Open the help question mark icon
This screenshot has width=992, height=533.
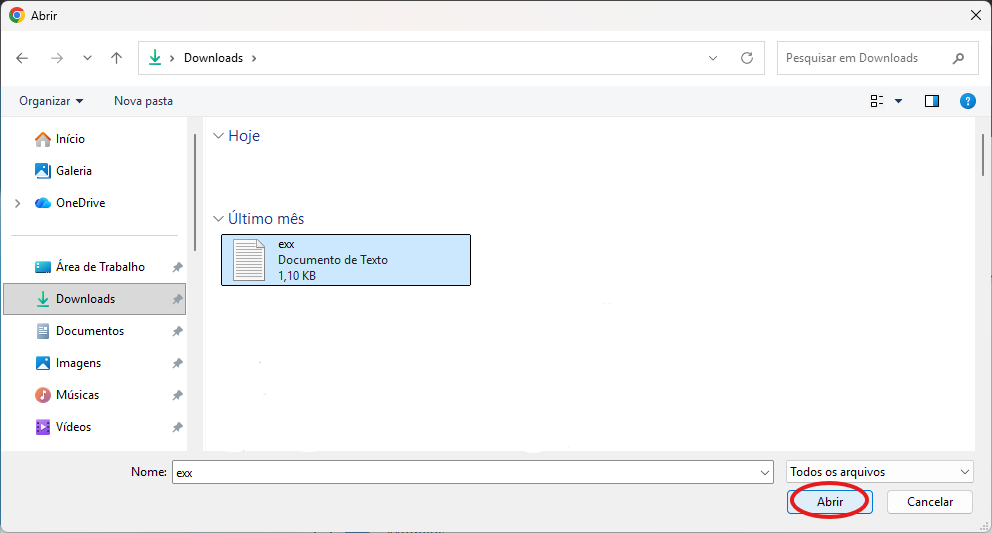[967, 101]
